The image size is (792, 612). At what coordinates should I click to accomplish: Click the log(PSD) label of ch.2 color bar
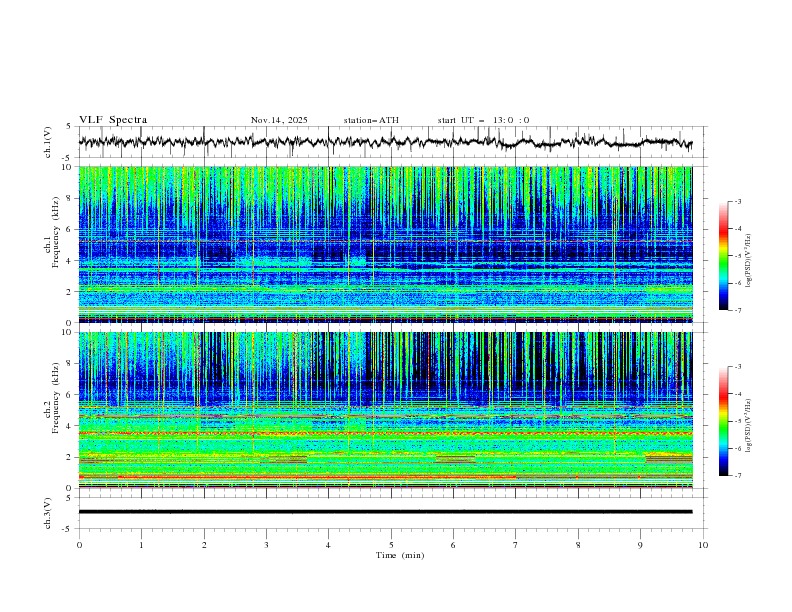(x=749, y=425)
